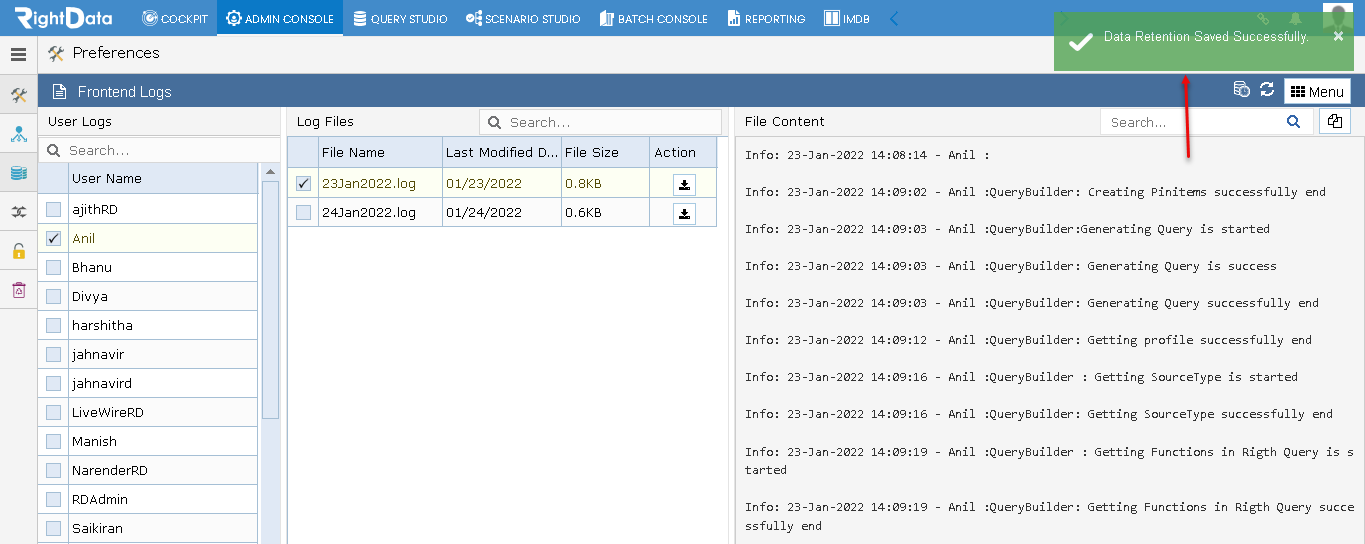This screenshot has height=544, width=1365.
Task: Switch to Admin Console tab
Action: coord(280,18)
